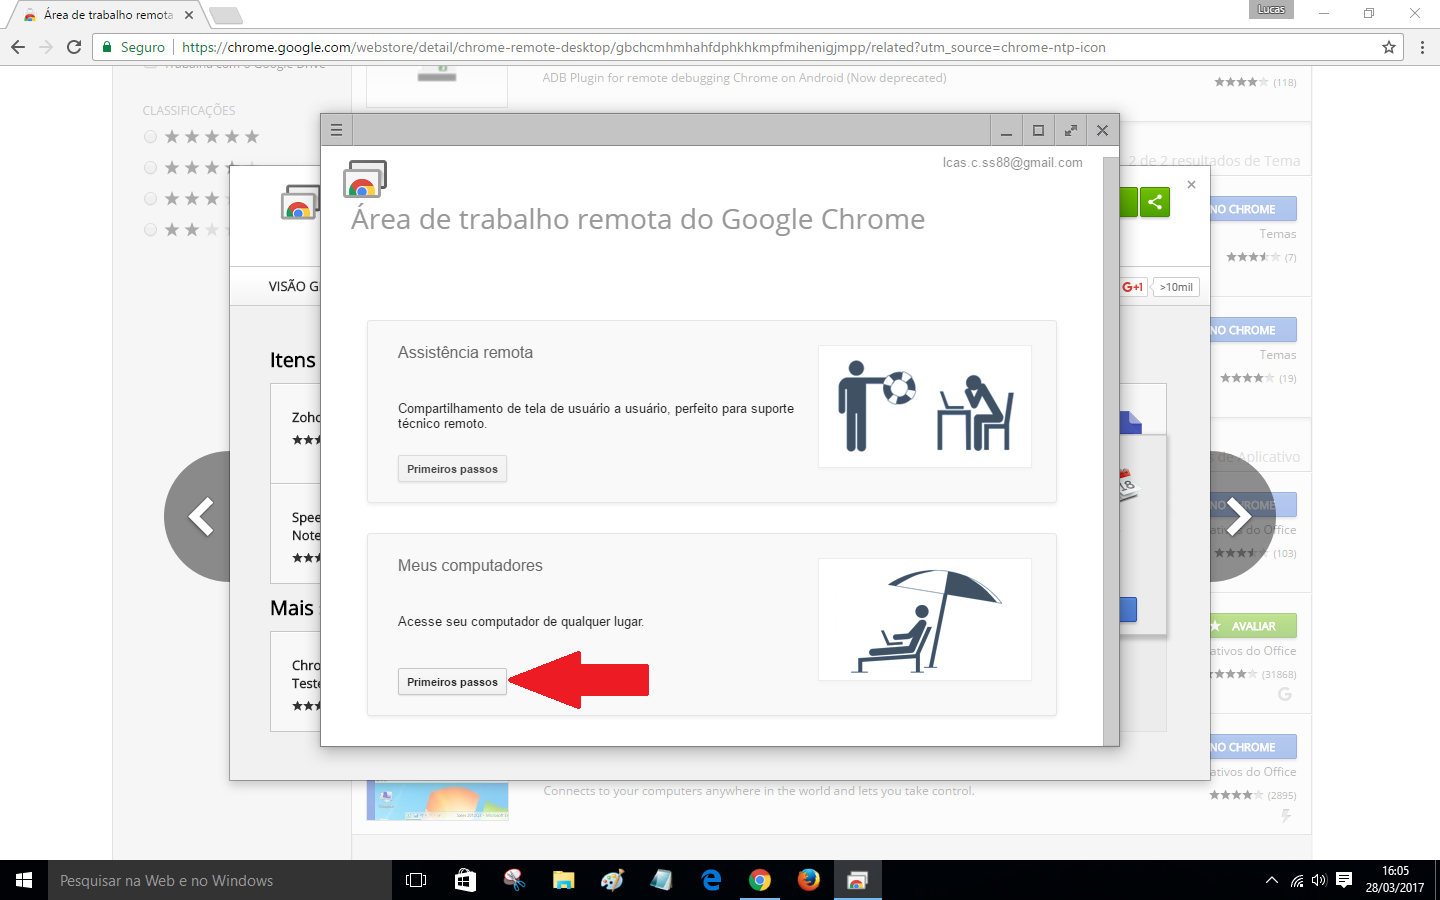Open Google Chrome from the taskbar
Image resolution: width=1440 pixels, height=900 pixels.
pos(760,880)
